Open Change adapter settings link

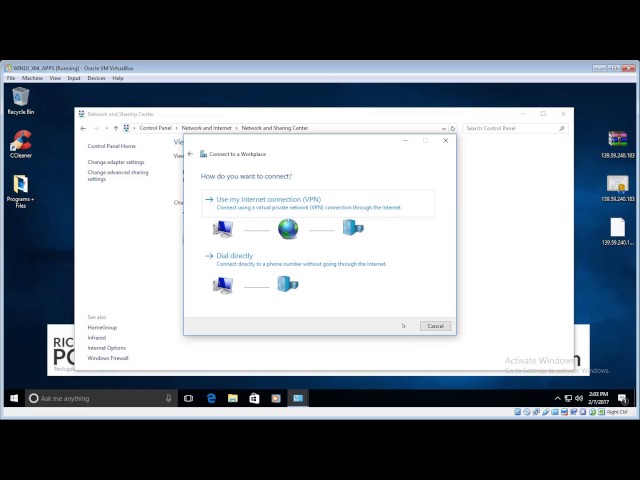coord(116,162)
